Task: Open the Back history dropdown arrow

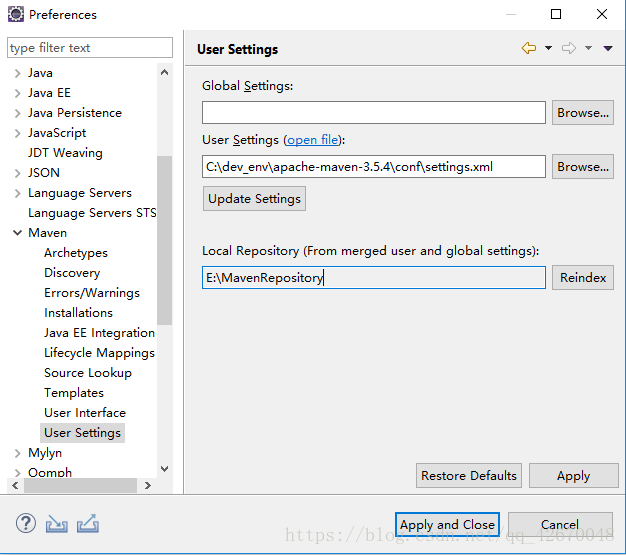Action: pos(549,48)
